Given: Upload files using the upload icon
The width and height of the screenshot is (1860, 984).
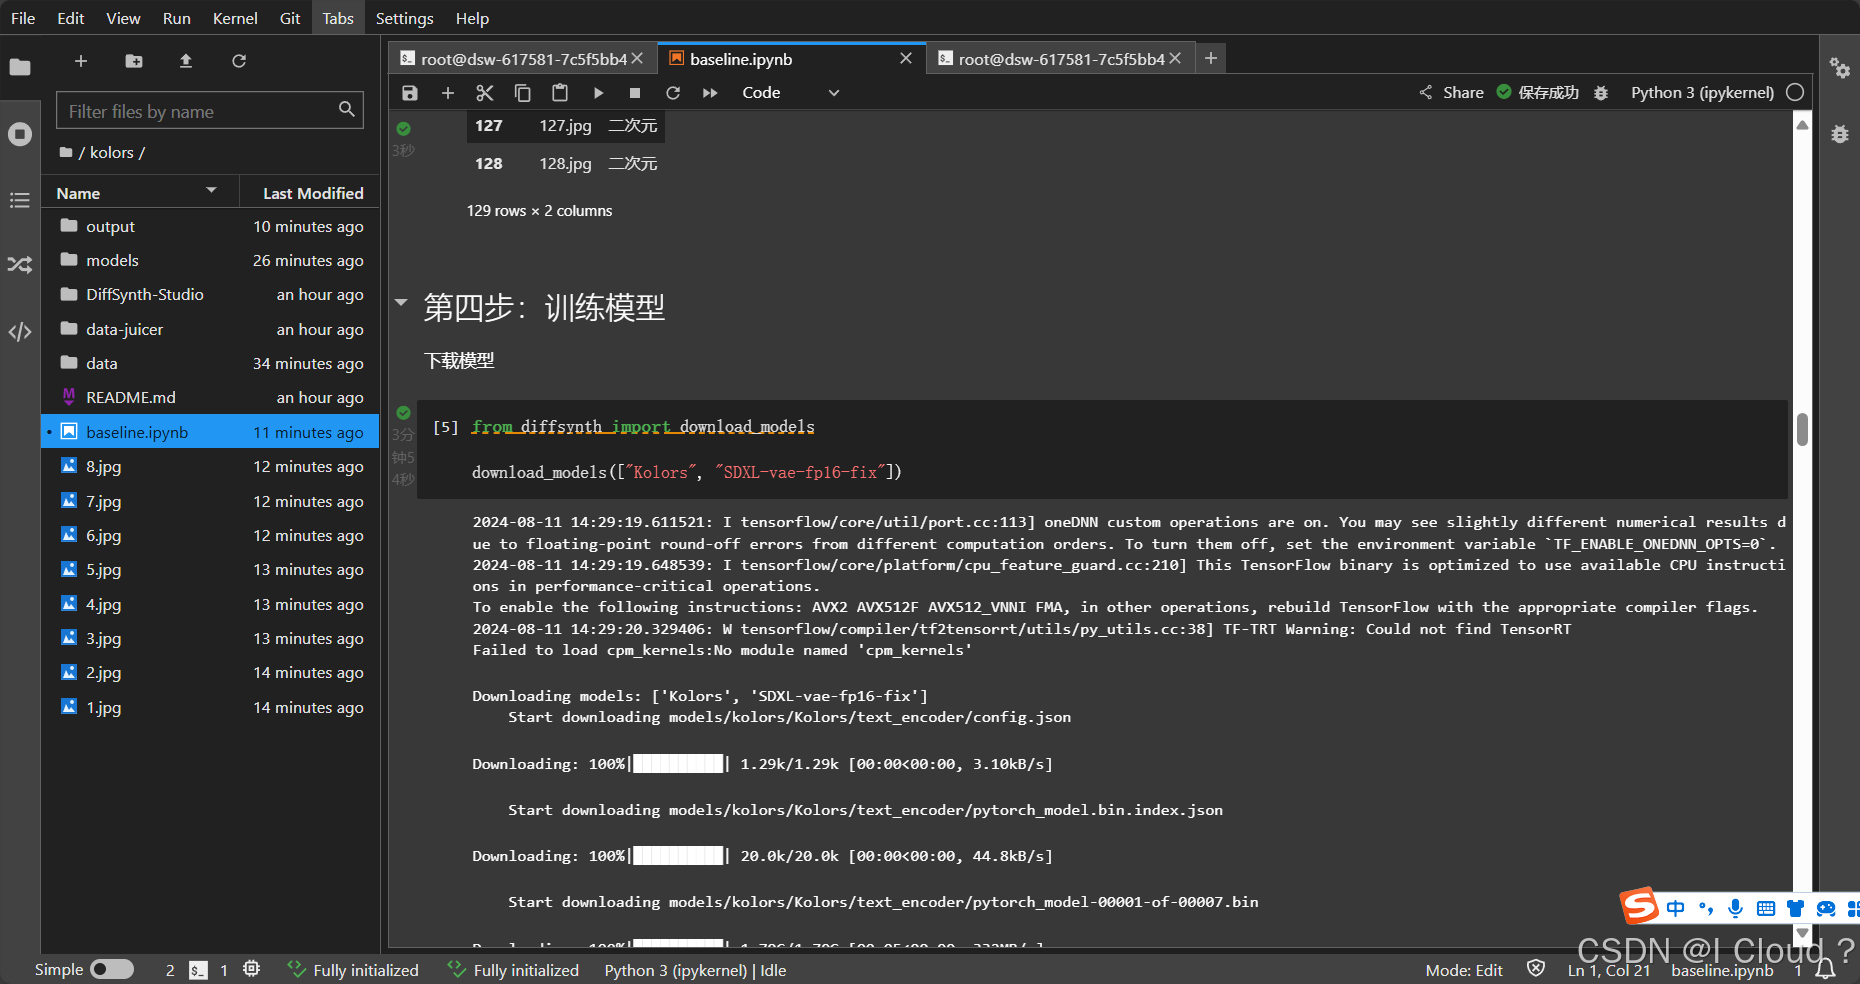Looking at the screenshot, I should click(x=186, y=61).
